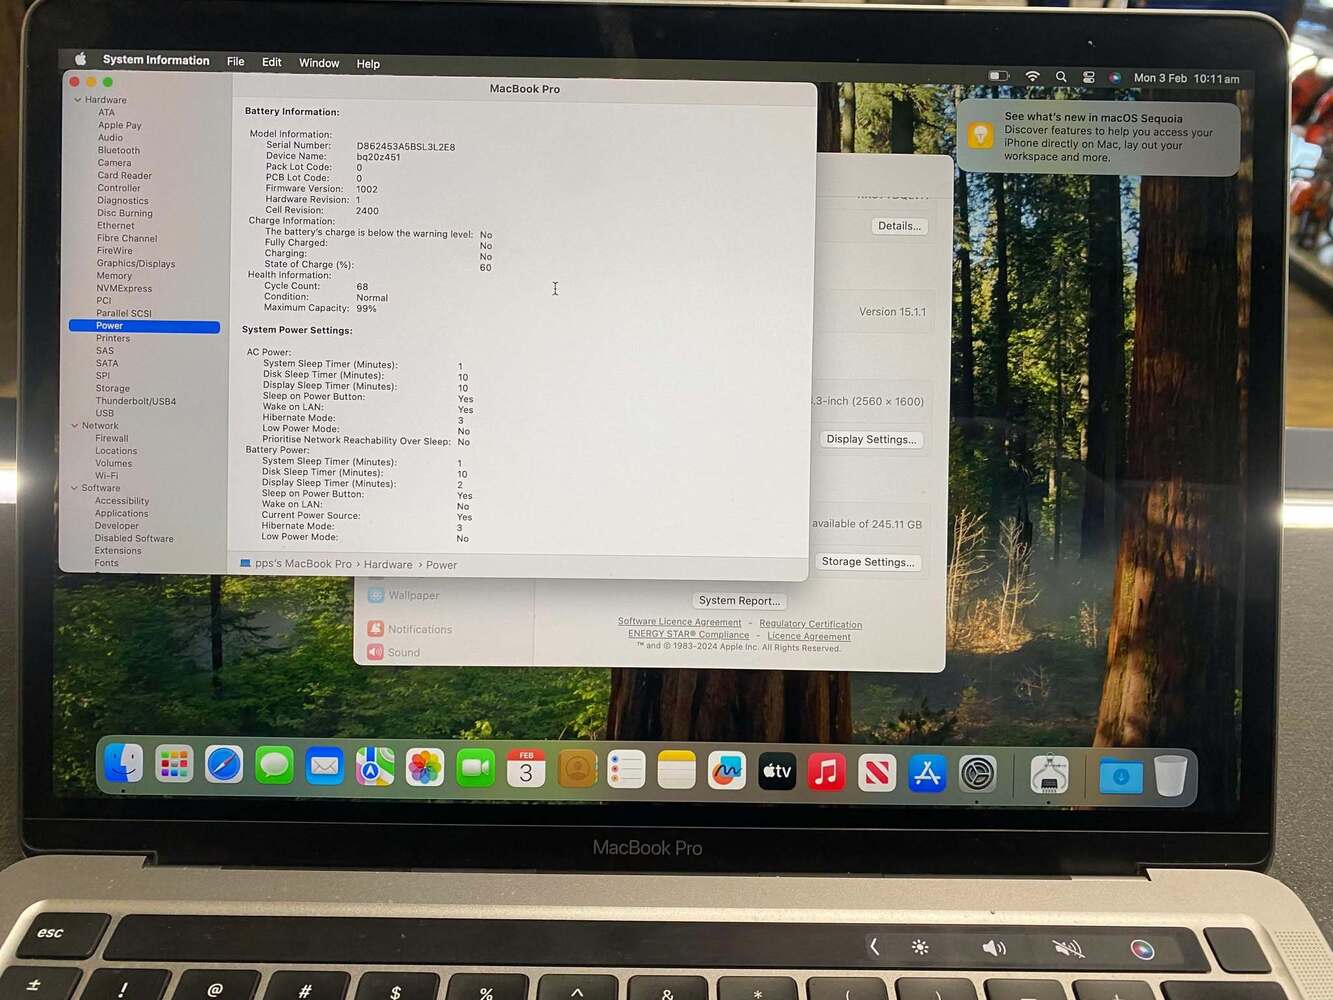Open Freeform from the Dock
Viewport: 1333px width, 1000px height.
(x=727, y=771)
